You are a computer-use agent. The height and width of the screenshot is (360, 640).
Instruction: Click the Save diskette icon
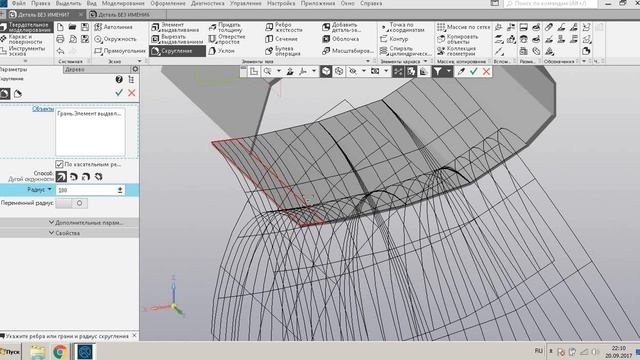click(85, 27)
